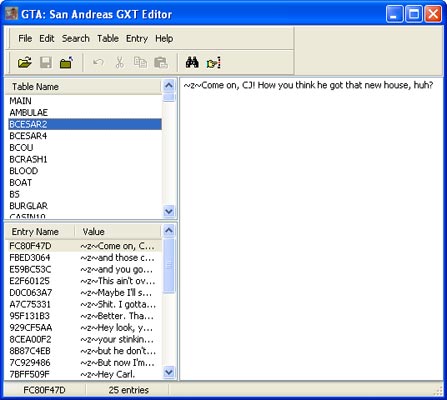The width and height of the screenshot is (447, 400).
Task: Click the table list scrollbar thumb
Action: tap(169, 97)
